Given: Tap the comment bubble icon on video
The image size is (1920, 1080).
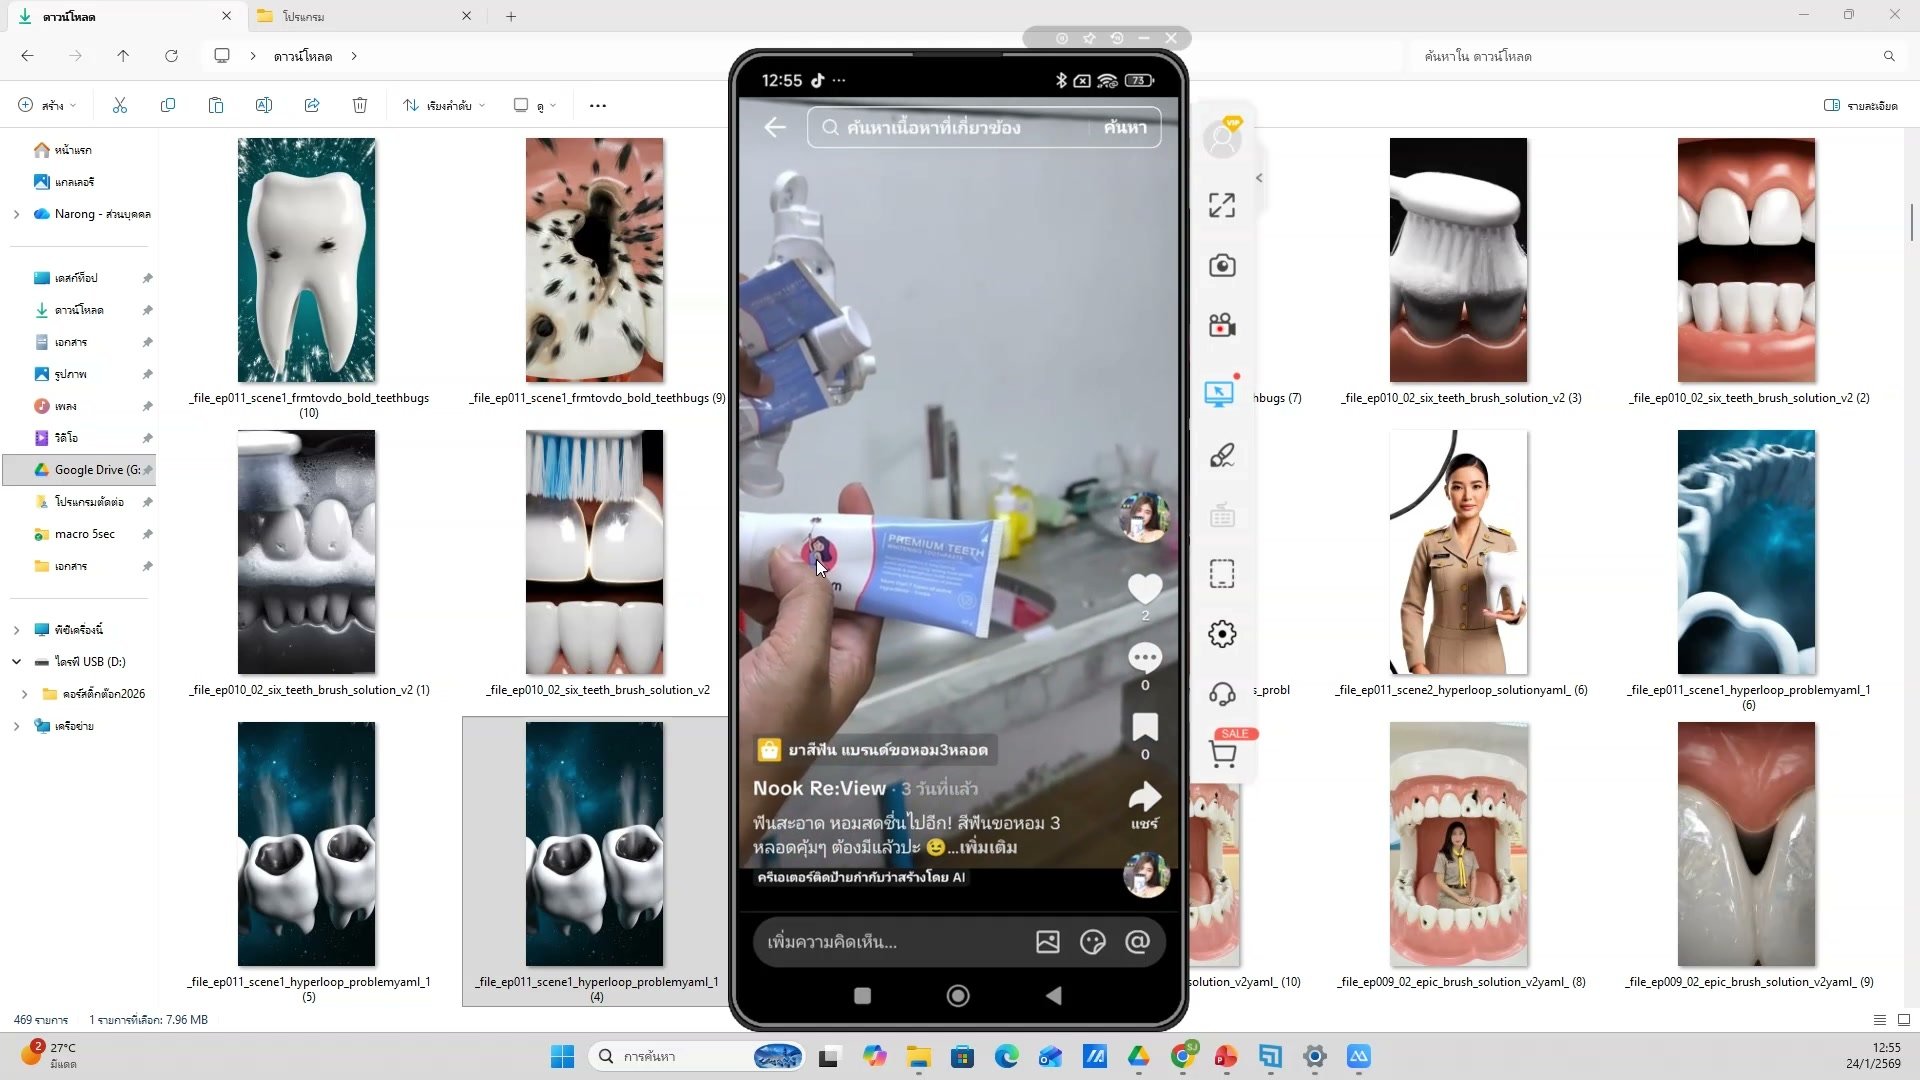Looking at the screenshot, I should [1145, 658].
